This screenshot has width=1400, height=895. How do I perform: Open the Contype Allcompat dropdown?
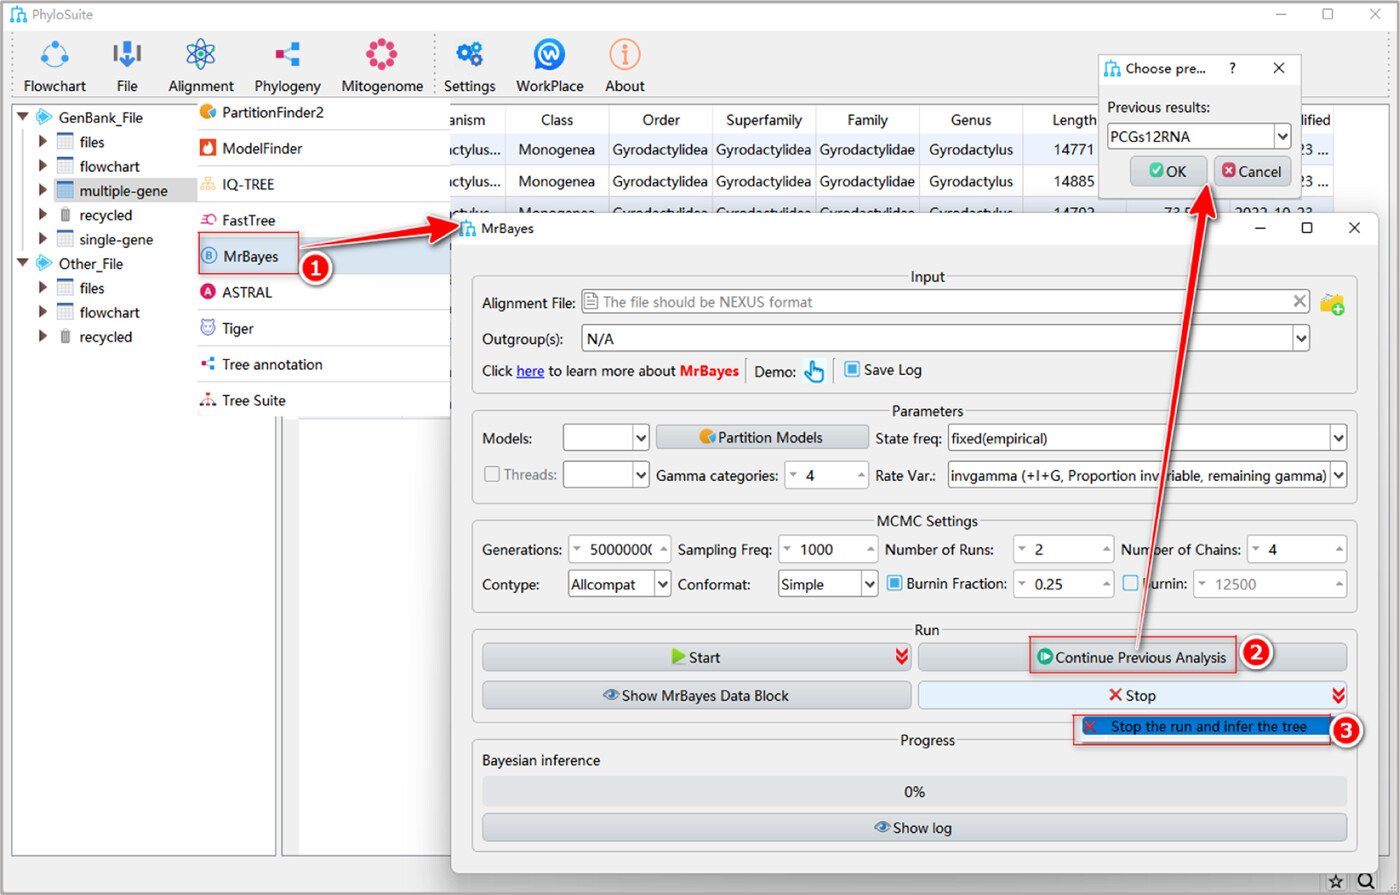662,584
